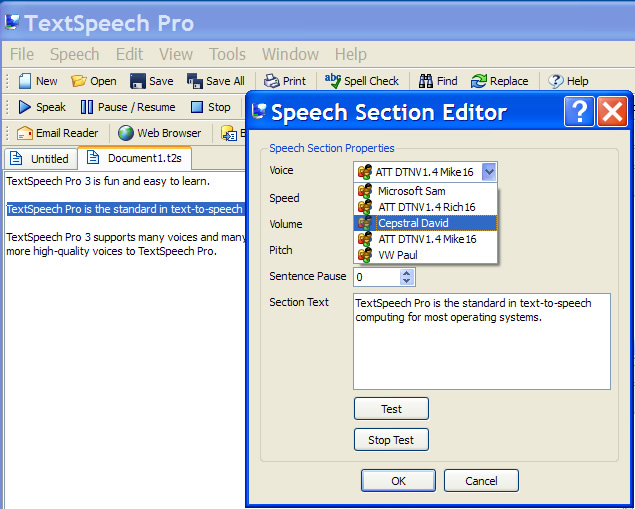Open the Speech menu
Viewport: 635px width, 509px height.
click(74, 54)
